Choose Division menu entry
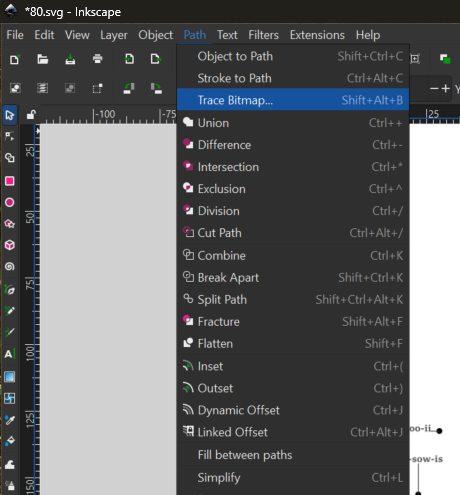This screenshot has width=460, height=495. (x=293, y=211)
